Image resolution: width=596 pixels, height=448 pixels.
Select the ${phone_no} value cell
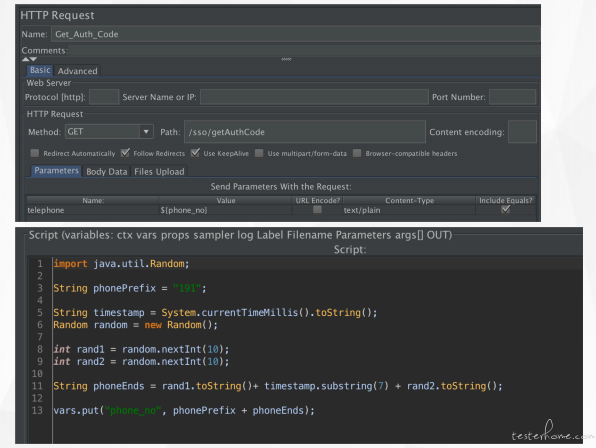(x=226, y=210)
